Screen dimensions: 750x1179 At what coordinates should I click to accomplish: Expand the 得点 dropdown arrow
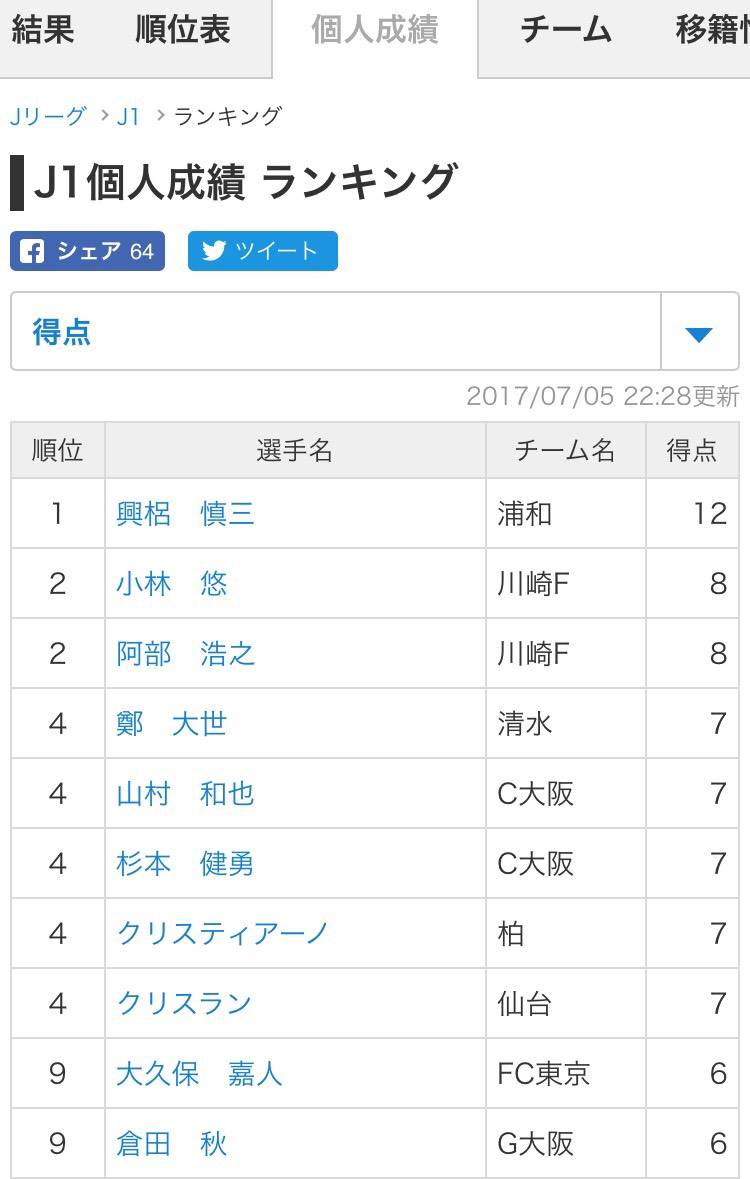point(699,332)
